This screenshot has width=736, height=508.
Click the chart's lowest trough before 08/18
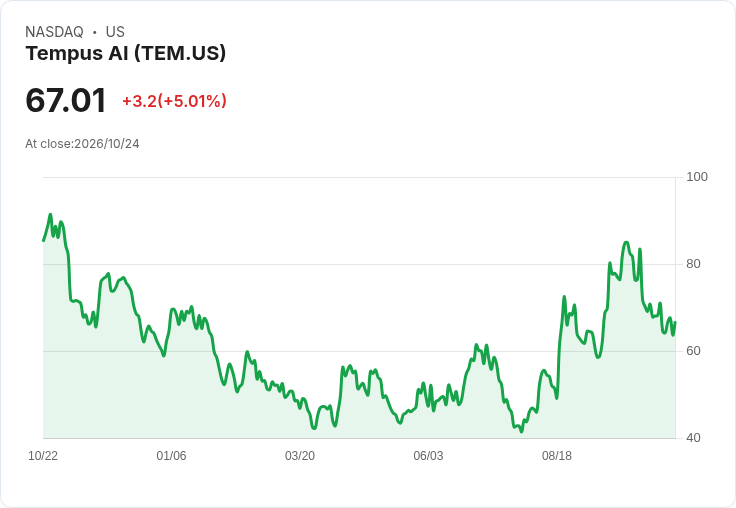coord(521,431)
